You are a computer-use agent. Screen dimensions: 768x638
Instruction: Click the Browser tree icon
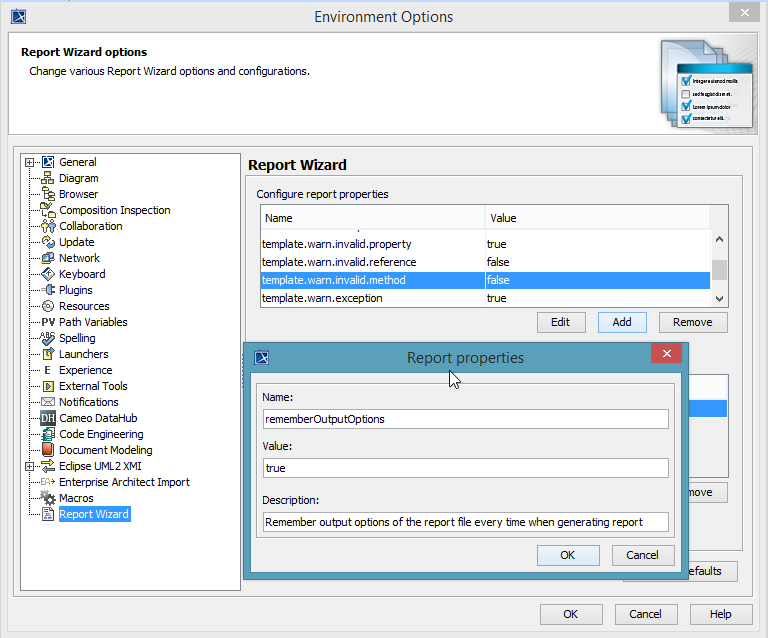click(x=48, y=194)
